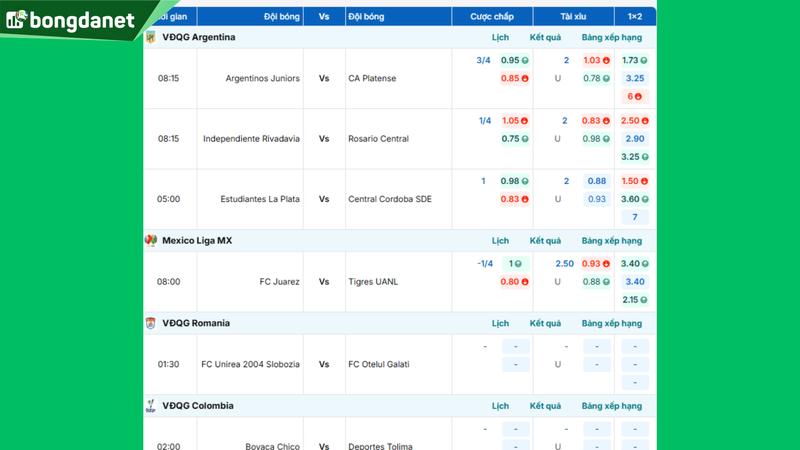Open Lịch for VĐQG Argentina
The width and height of the screenshot is (800, 450).
(500, 37)
